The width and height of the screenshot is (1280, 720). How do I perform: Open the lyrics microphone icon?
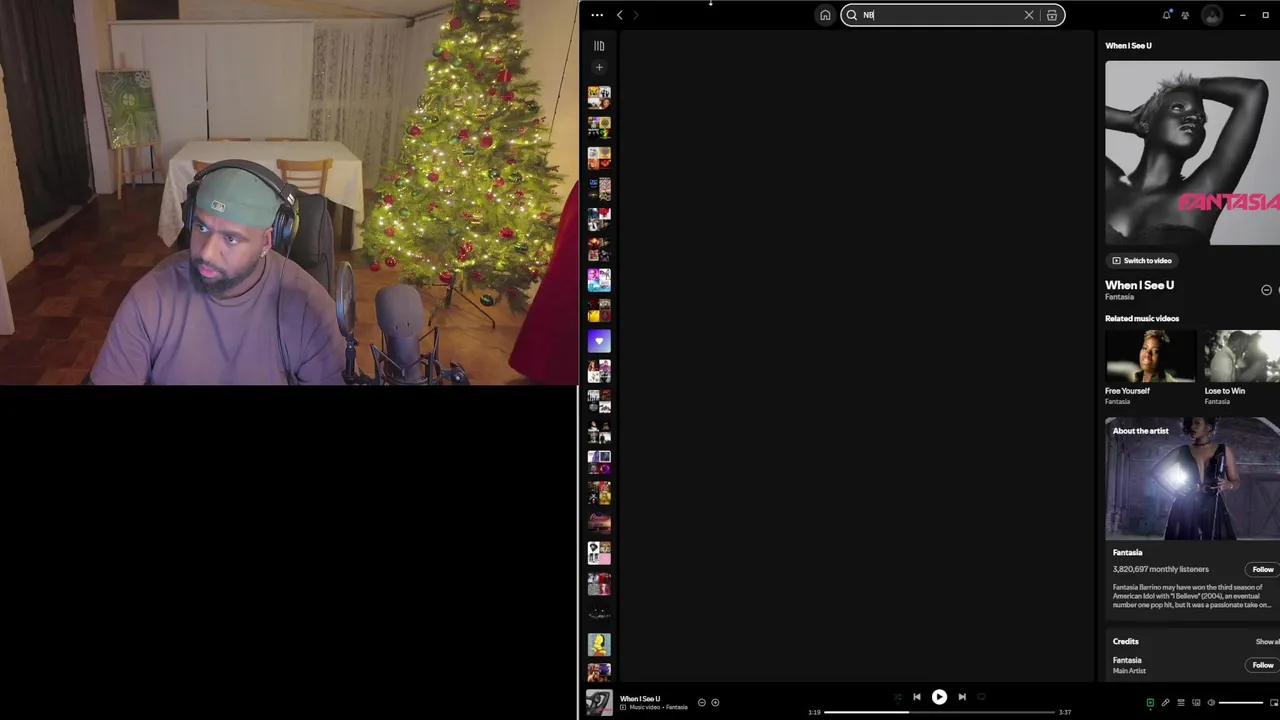pyautogui.click(x=1165, y=703)
